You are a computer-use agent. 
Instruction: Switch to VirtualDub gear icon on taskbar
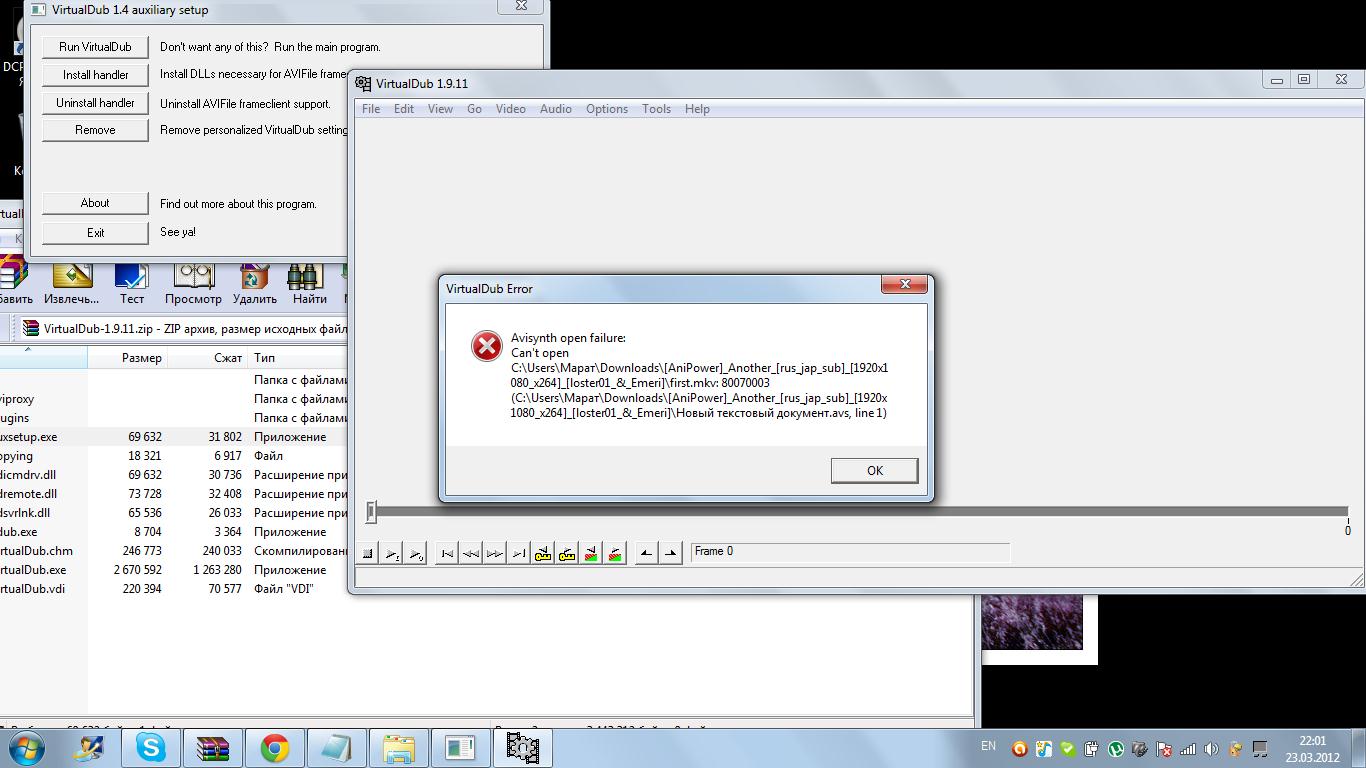pos(522,747)
